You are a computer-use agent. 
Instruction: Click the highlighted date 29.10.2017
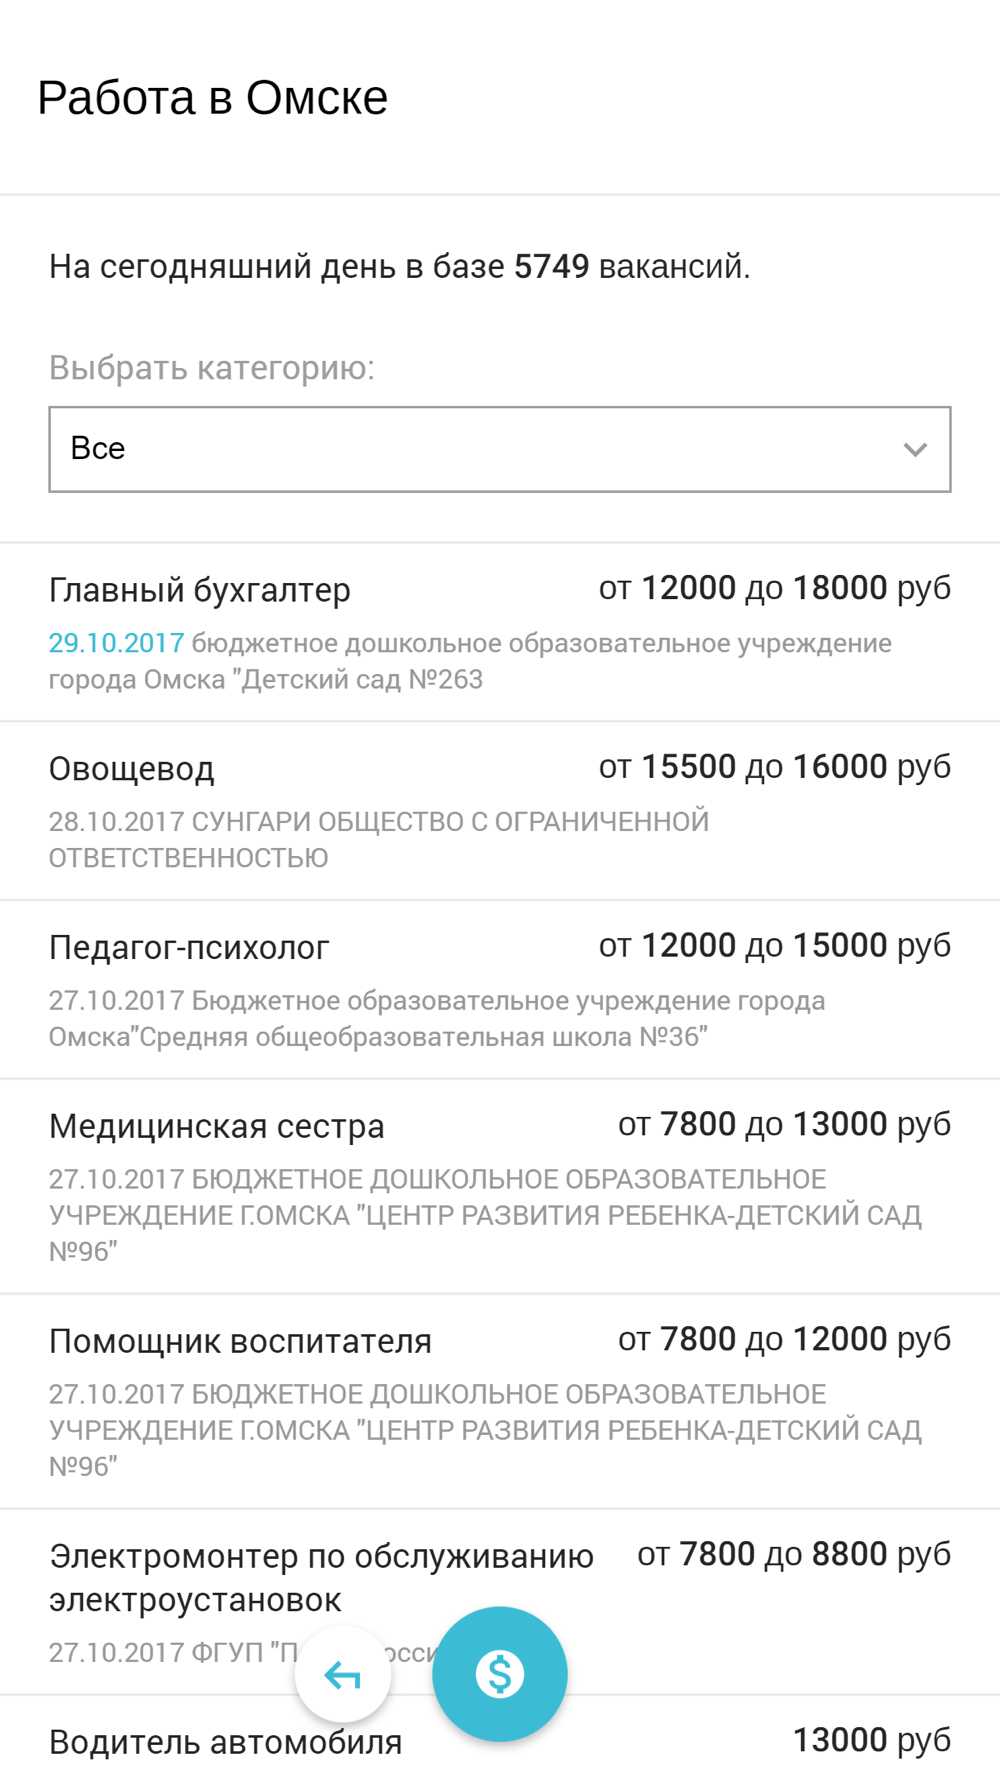116,643
